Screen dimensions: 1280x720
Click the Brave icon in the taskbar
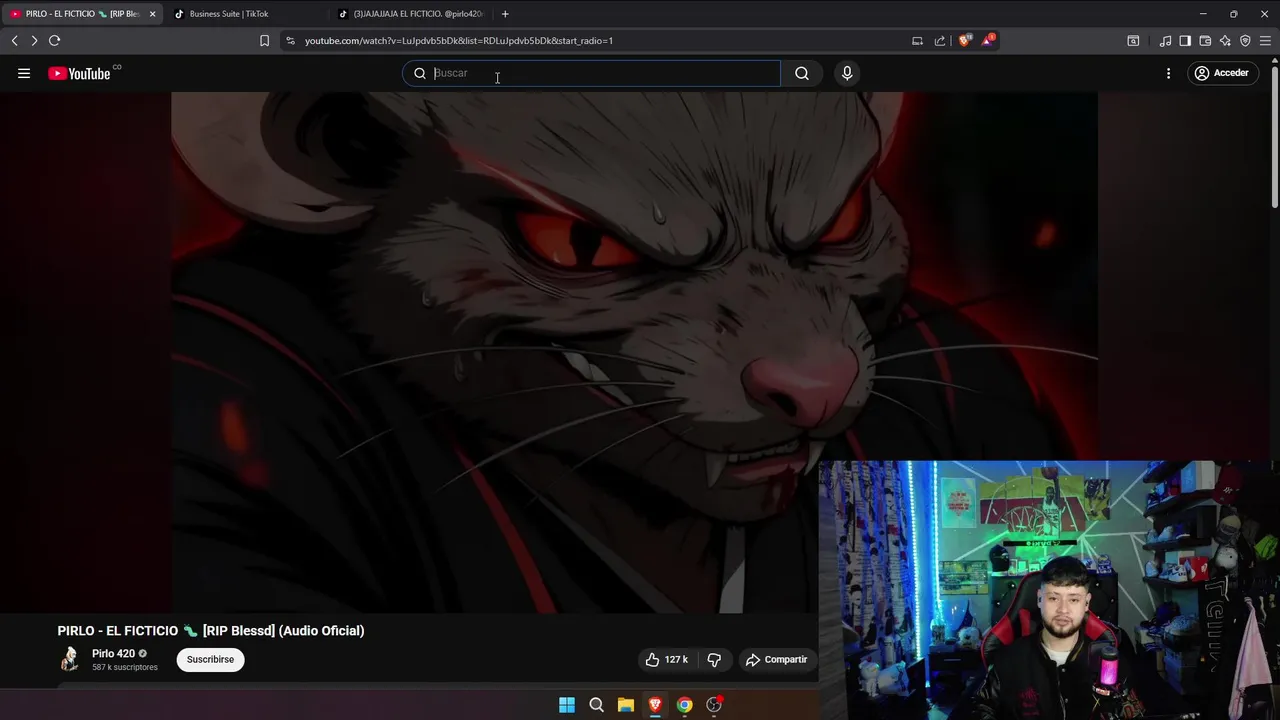point(655,705)
